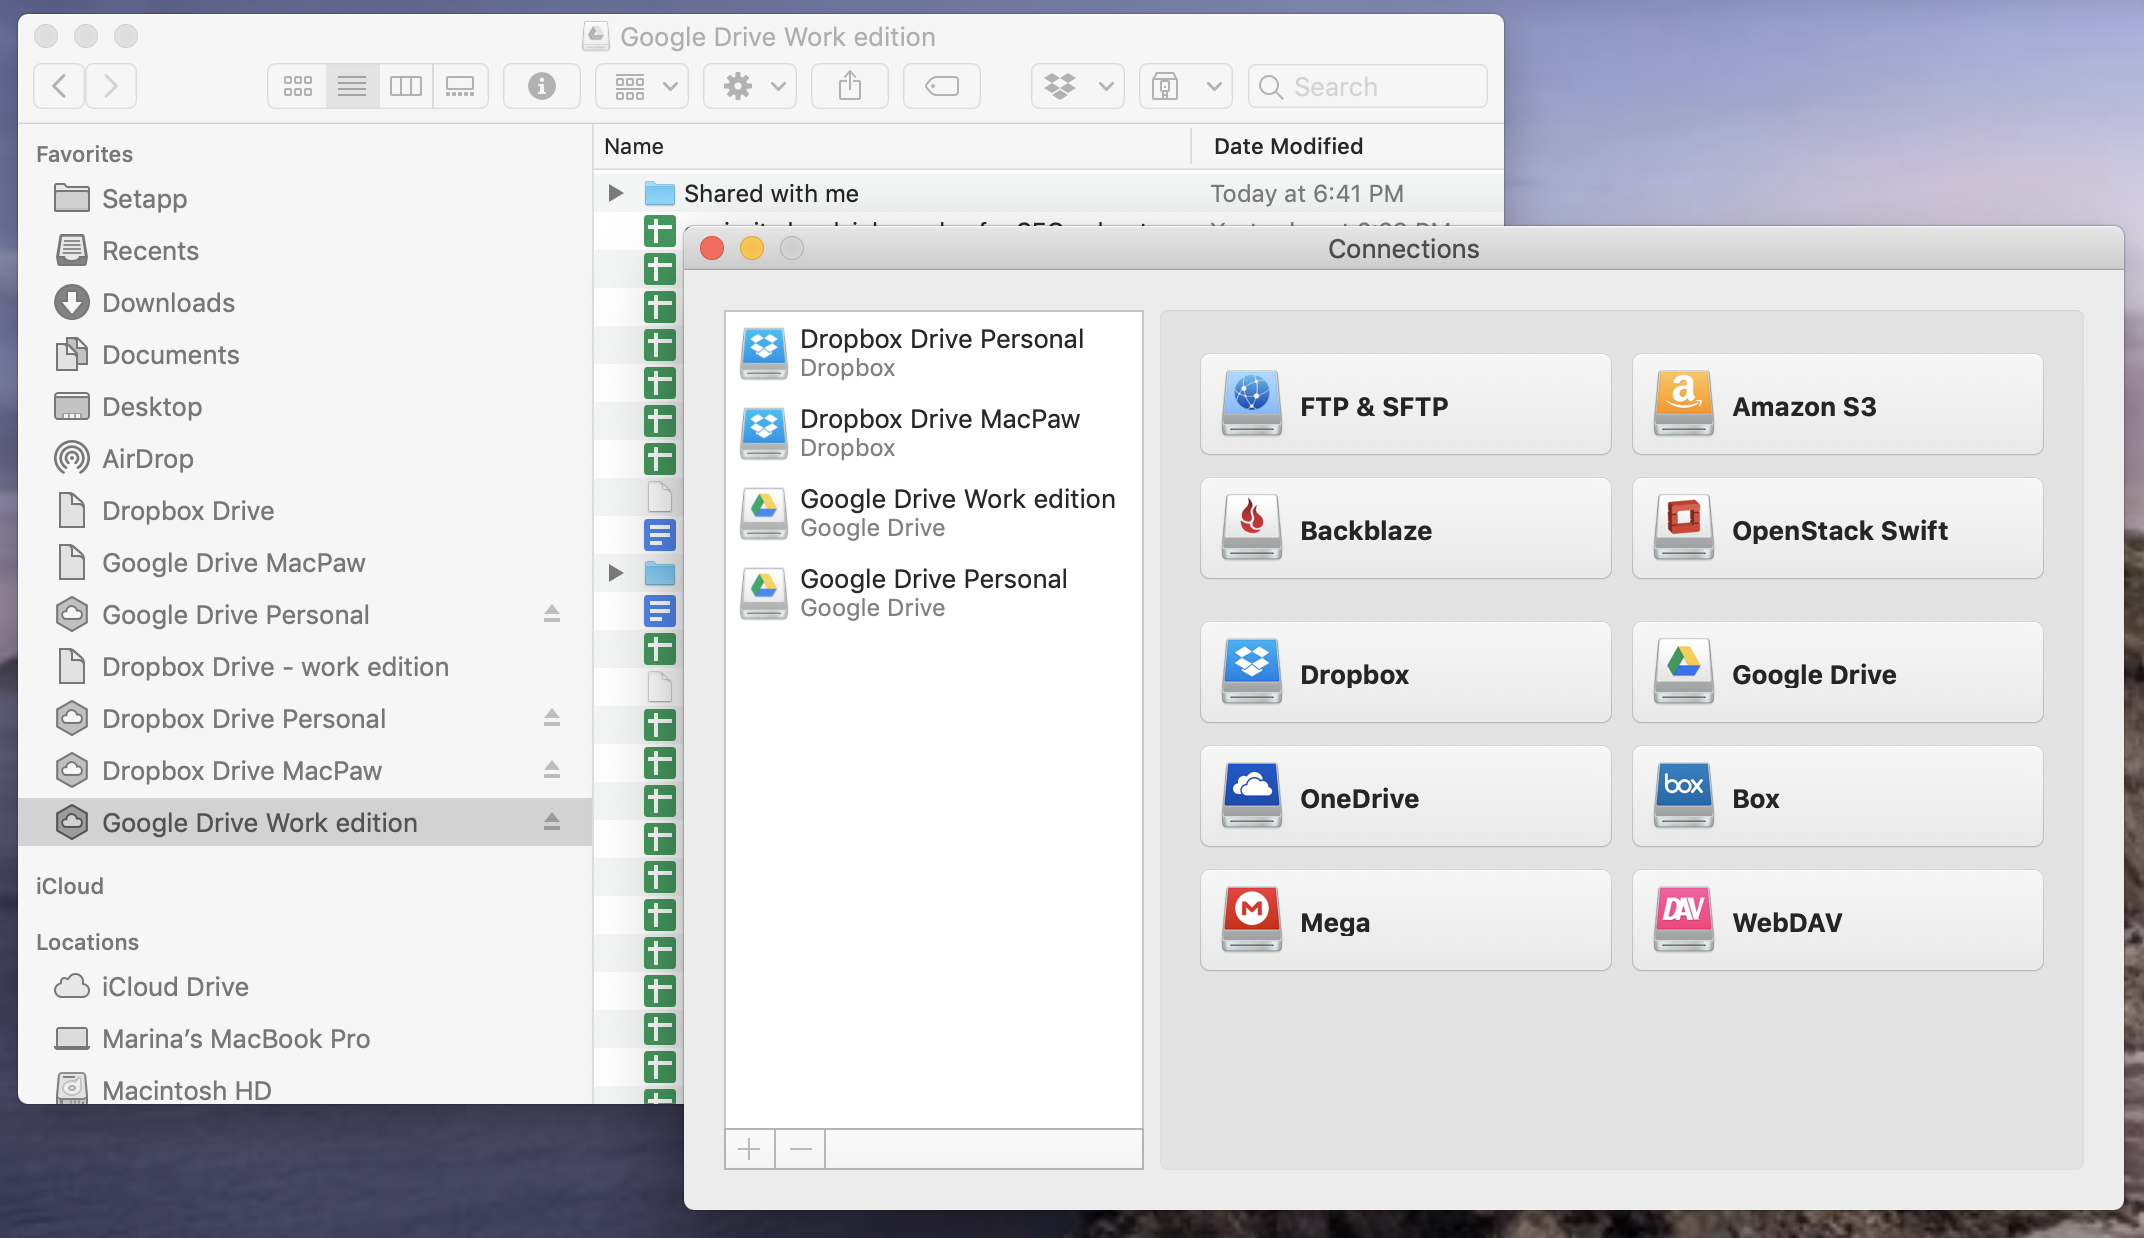Open Setapp folder in sidebar
Viewport: 2144px width, 1238px height.
coord(306,198)
